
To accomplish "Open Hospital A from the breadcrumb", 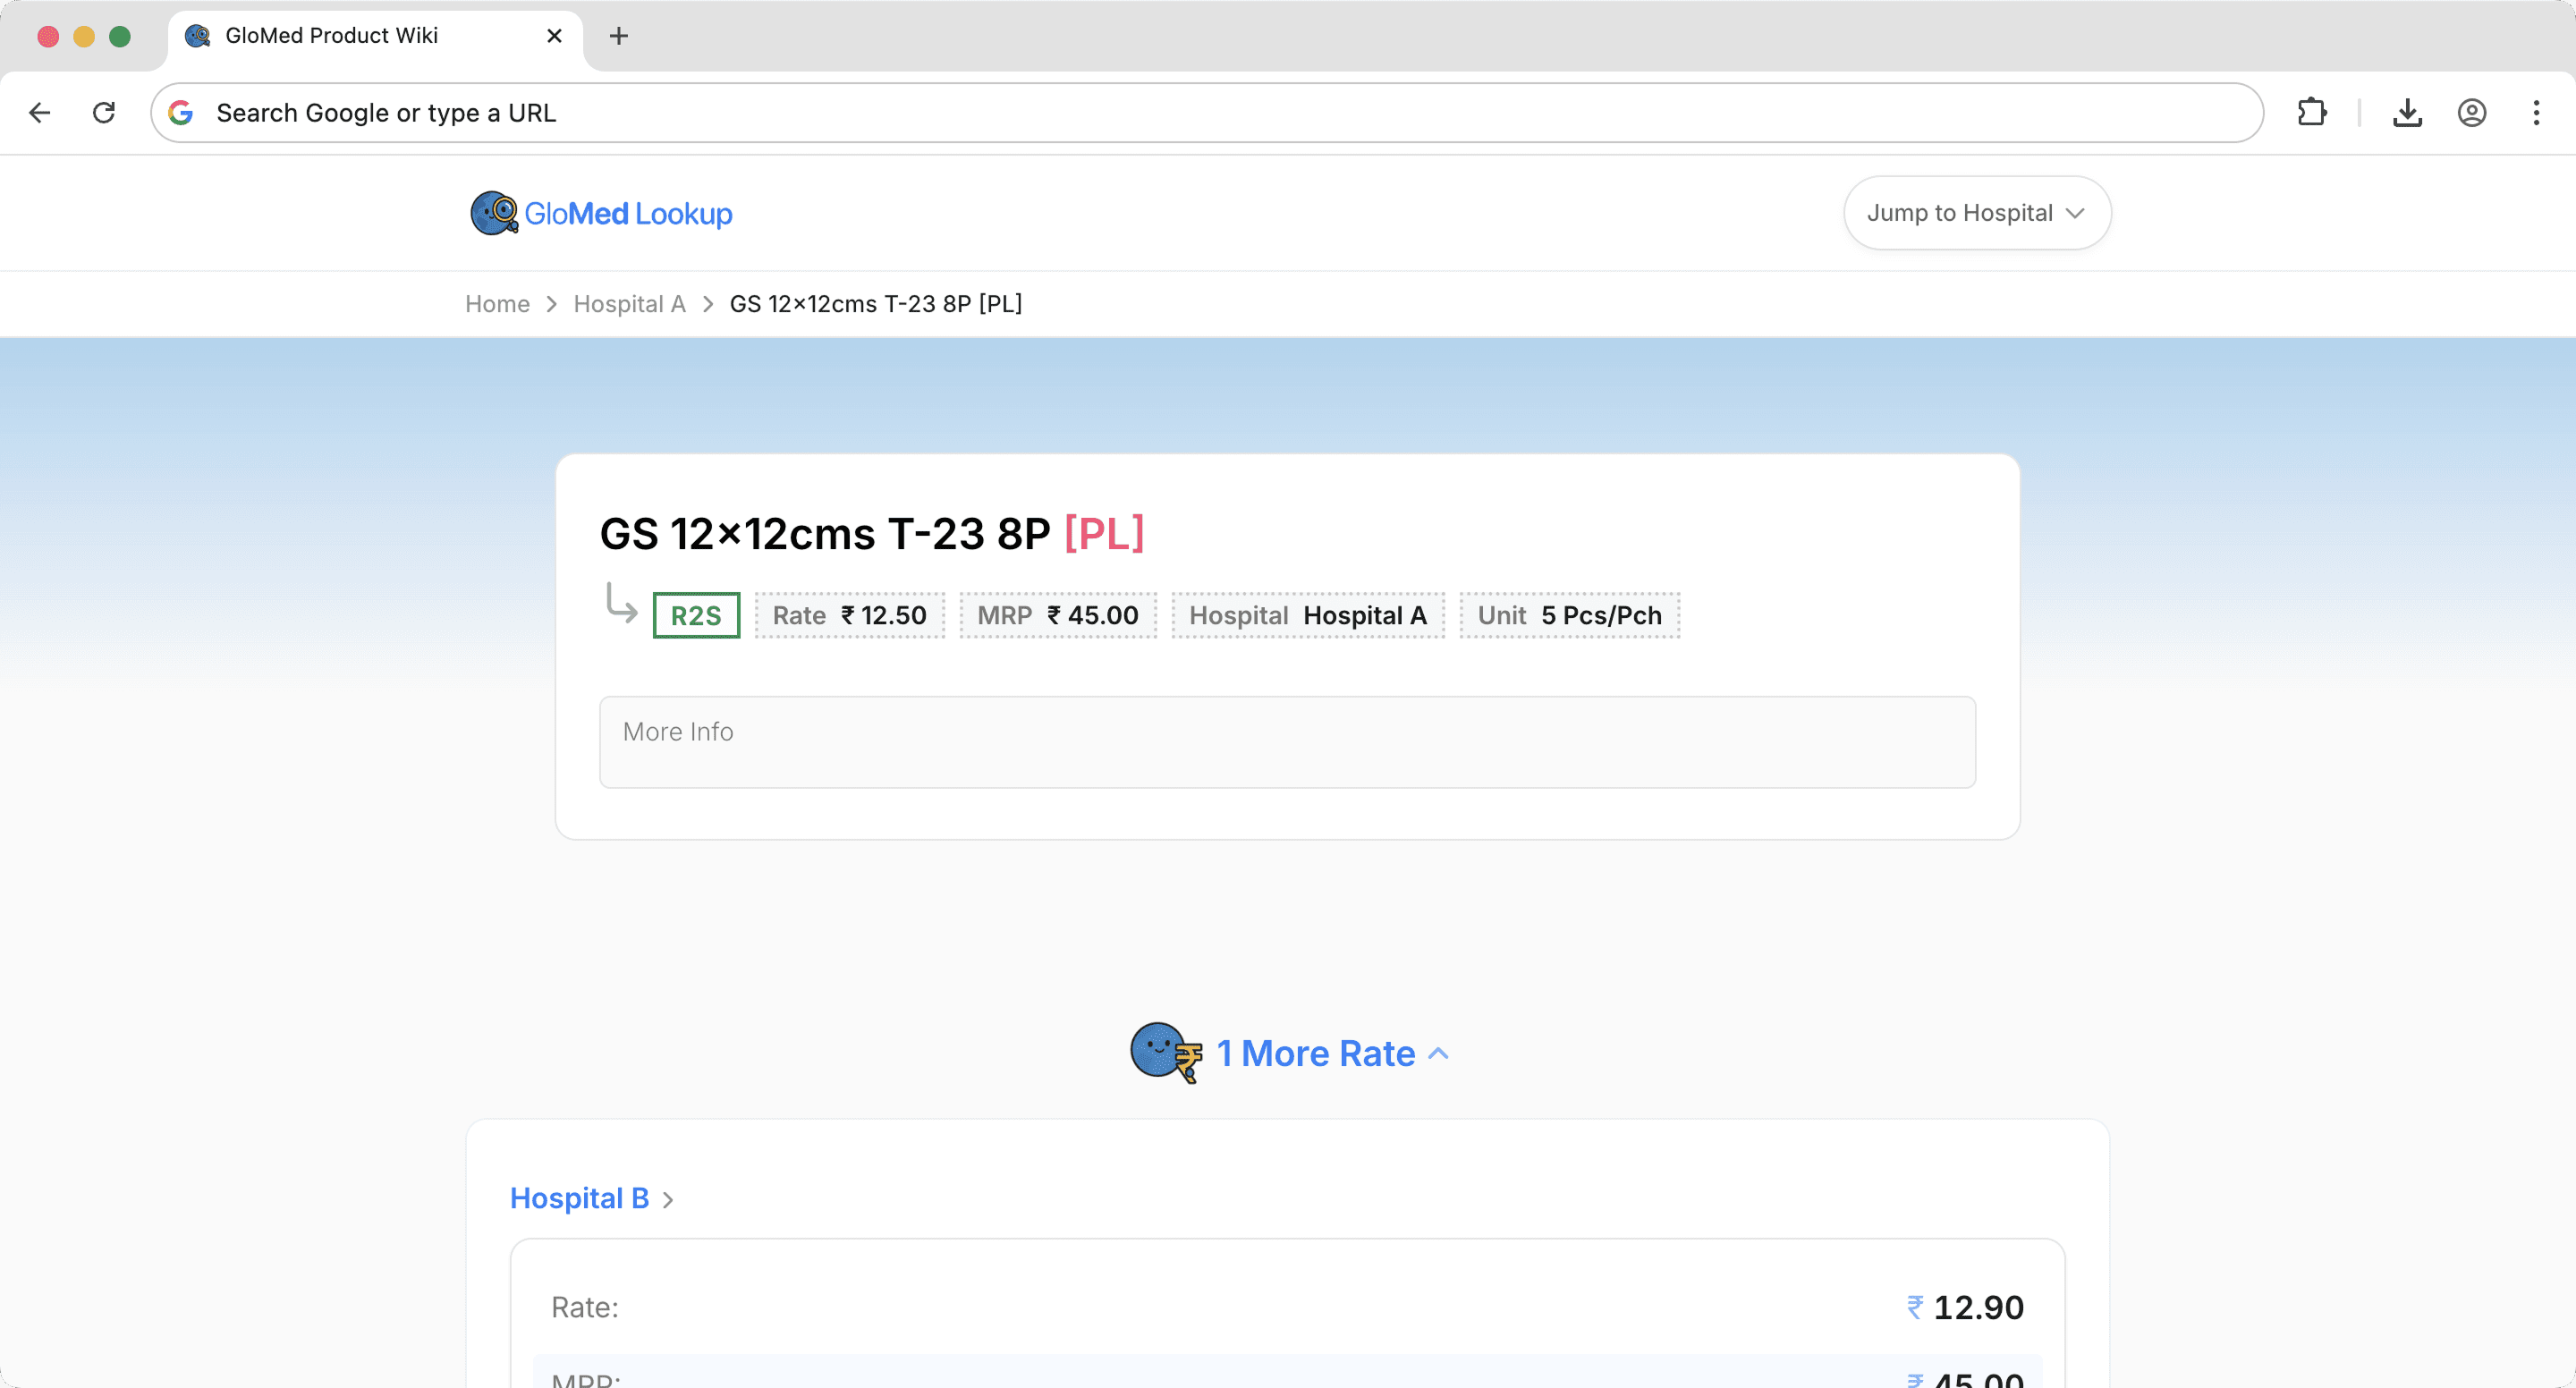I will [x=629, y=304].
